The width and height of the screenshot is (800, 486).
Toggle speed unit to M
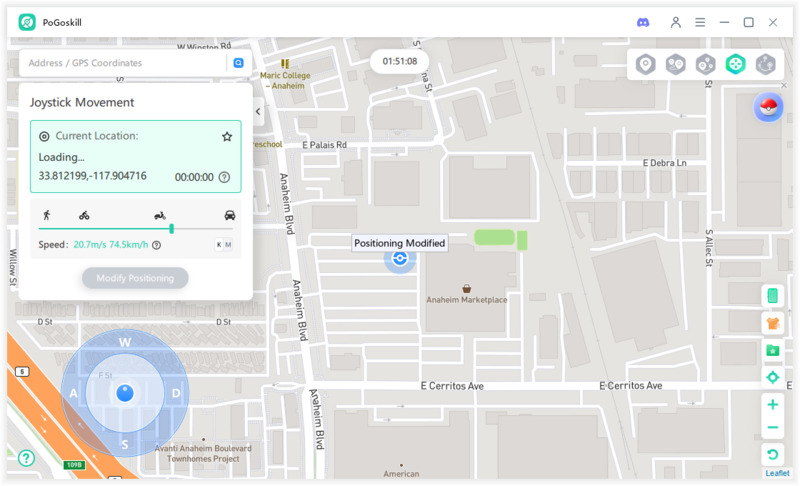(x=229, y=244)
